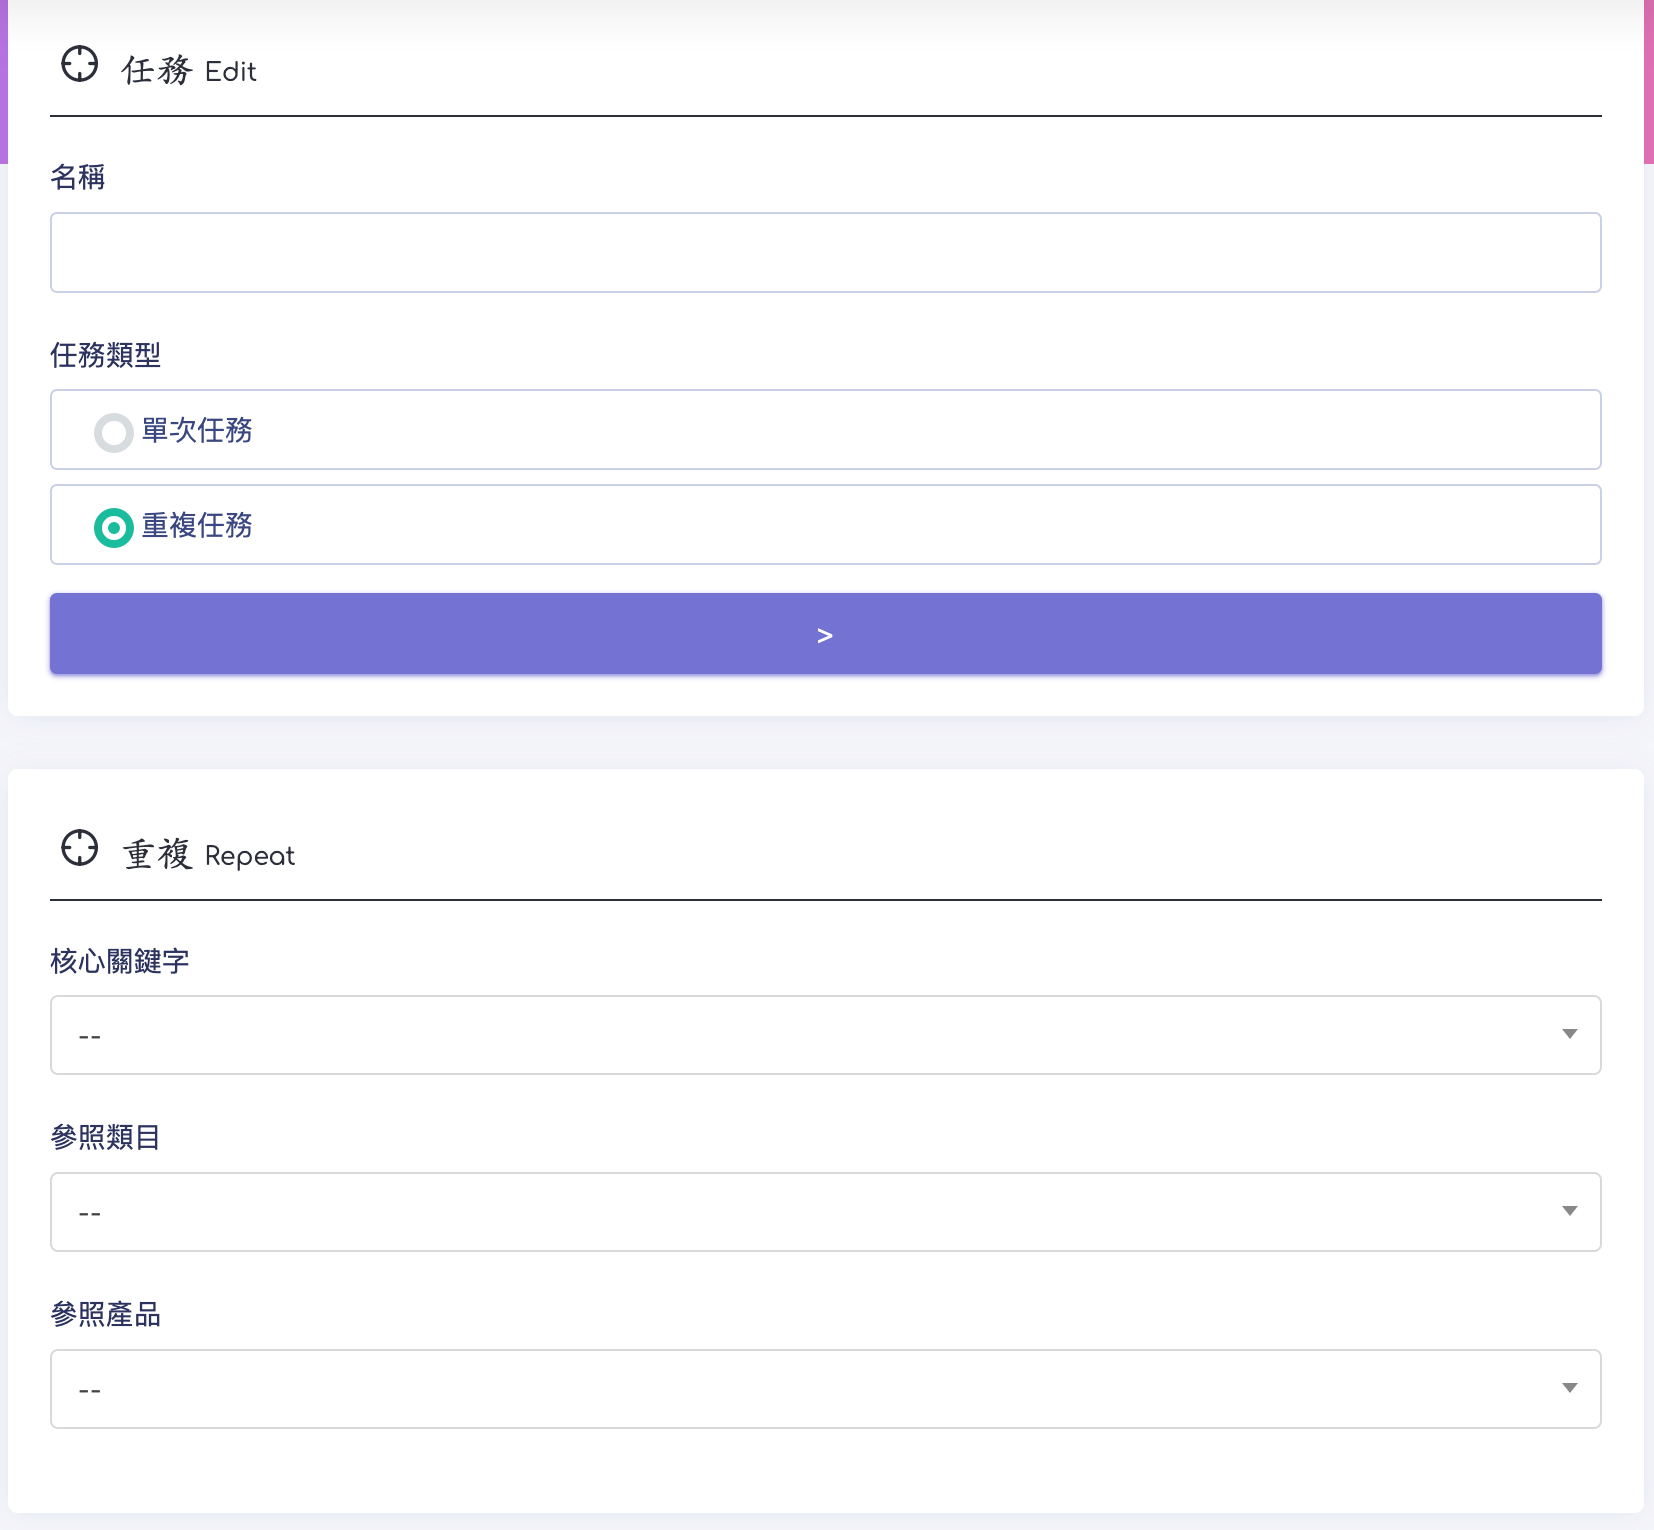Click the 任務 Edit section heading
This screenshot has width=1654, height=1530.
click(189, 71)
